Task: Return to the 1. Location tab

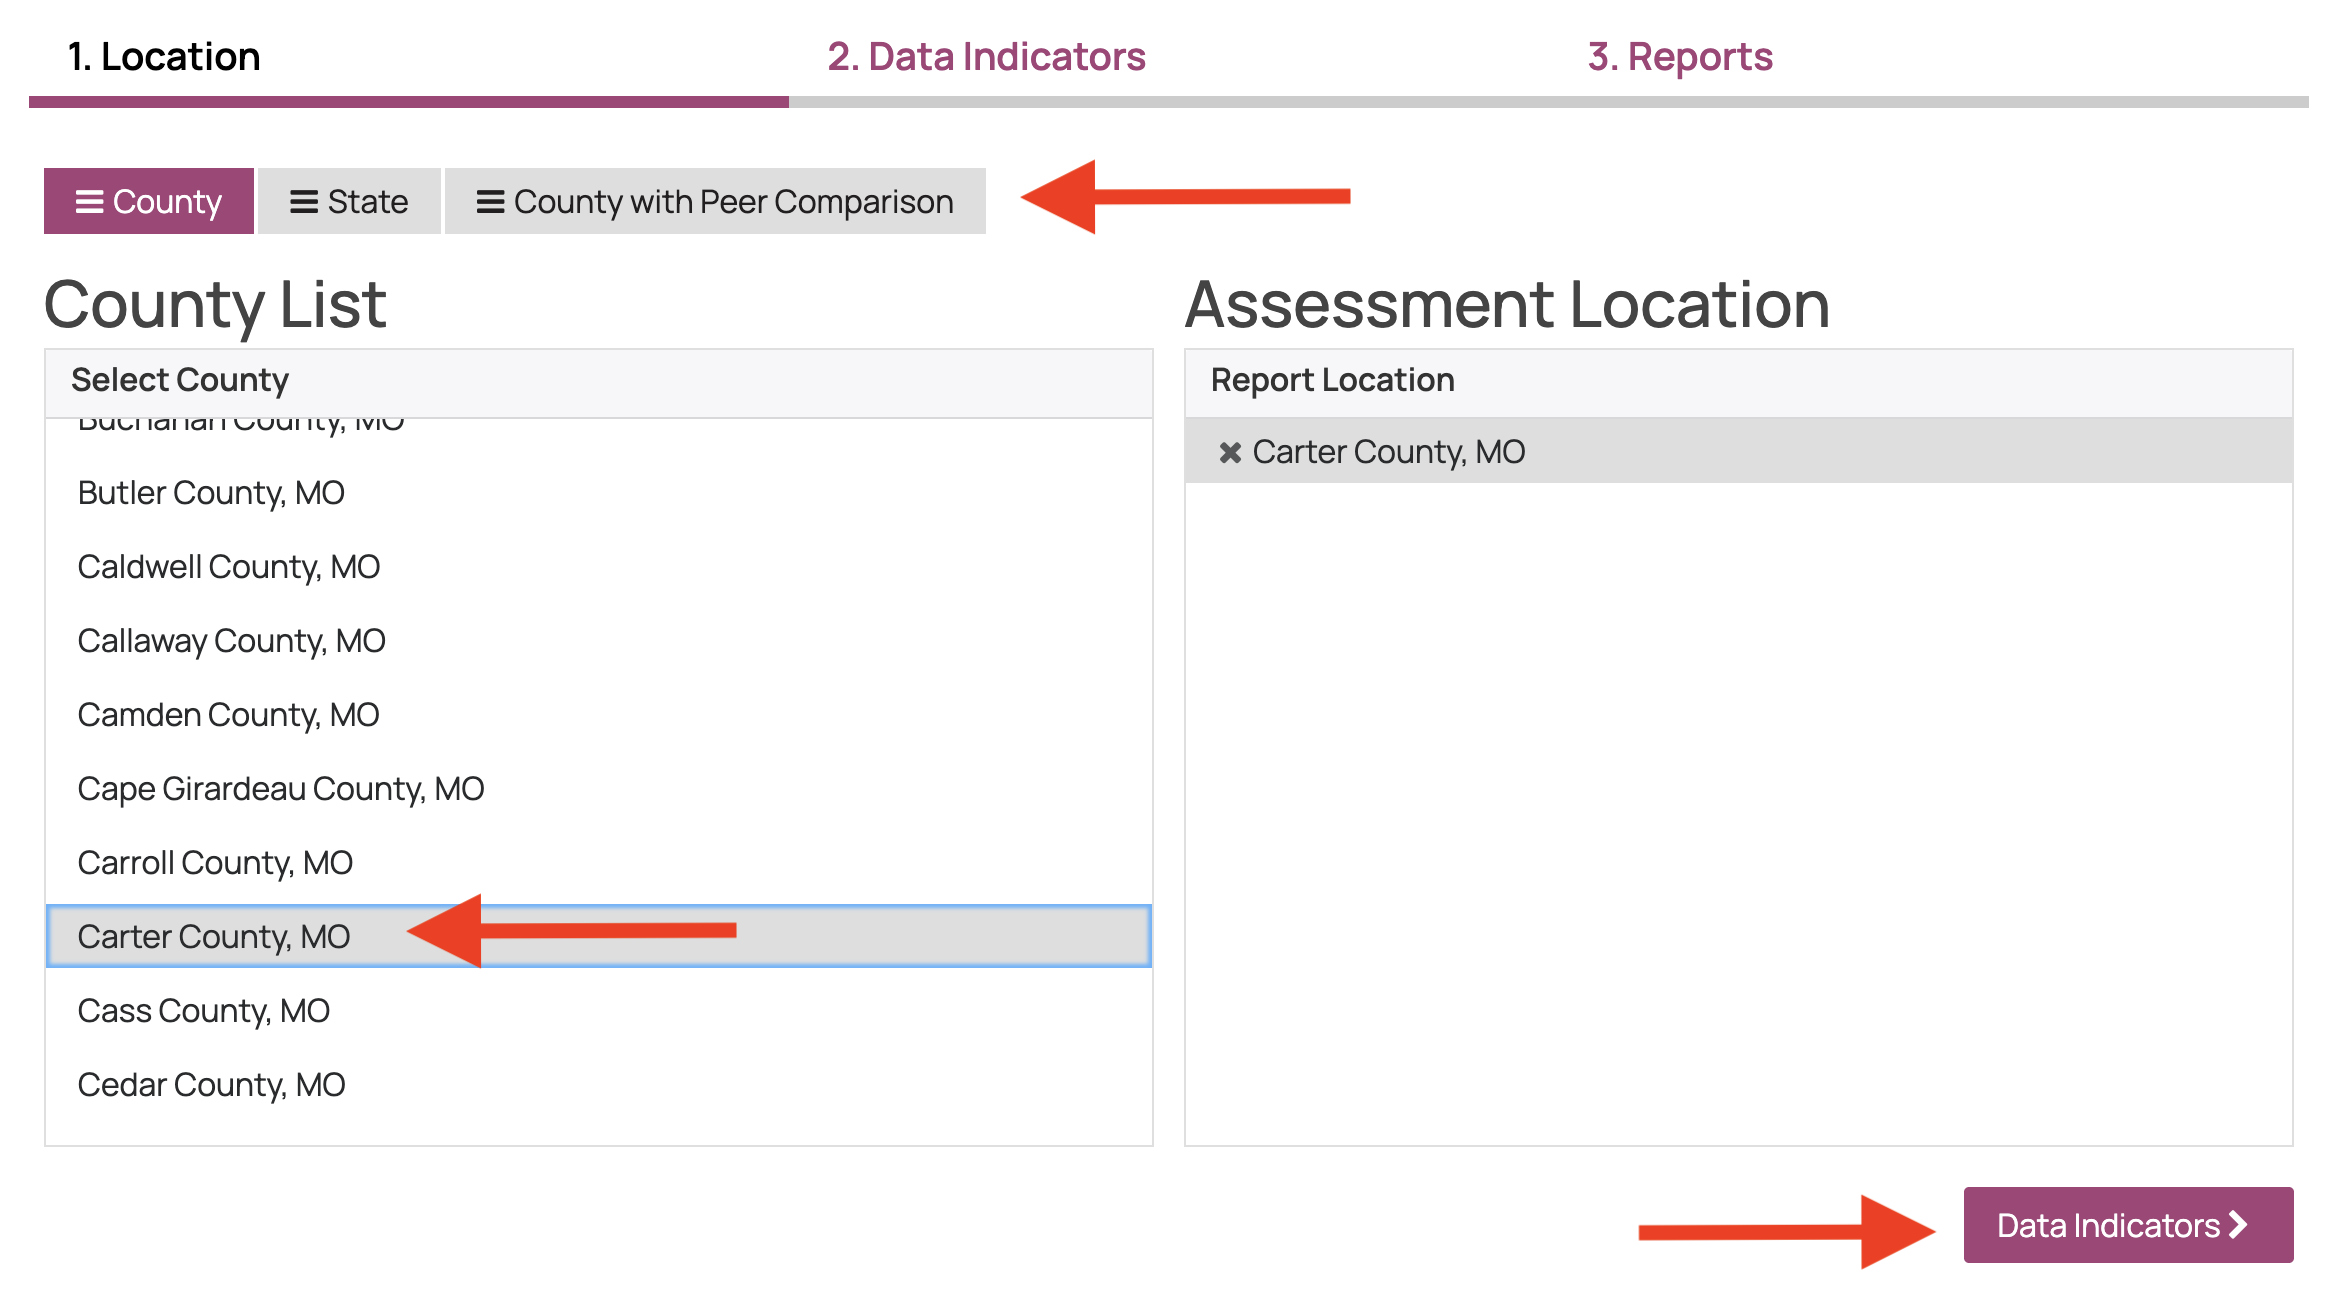Action: coord(162,56)
